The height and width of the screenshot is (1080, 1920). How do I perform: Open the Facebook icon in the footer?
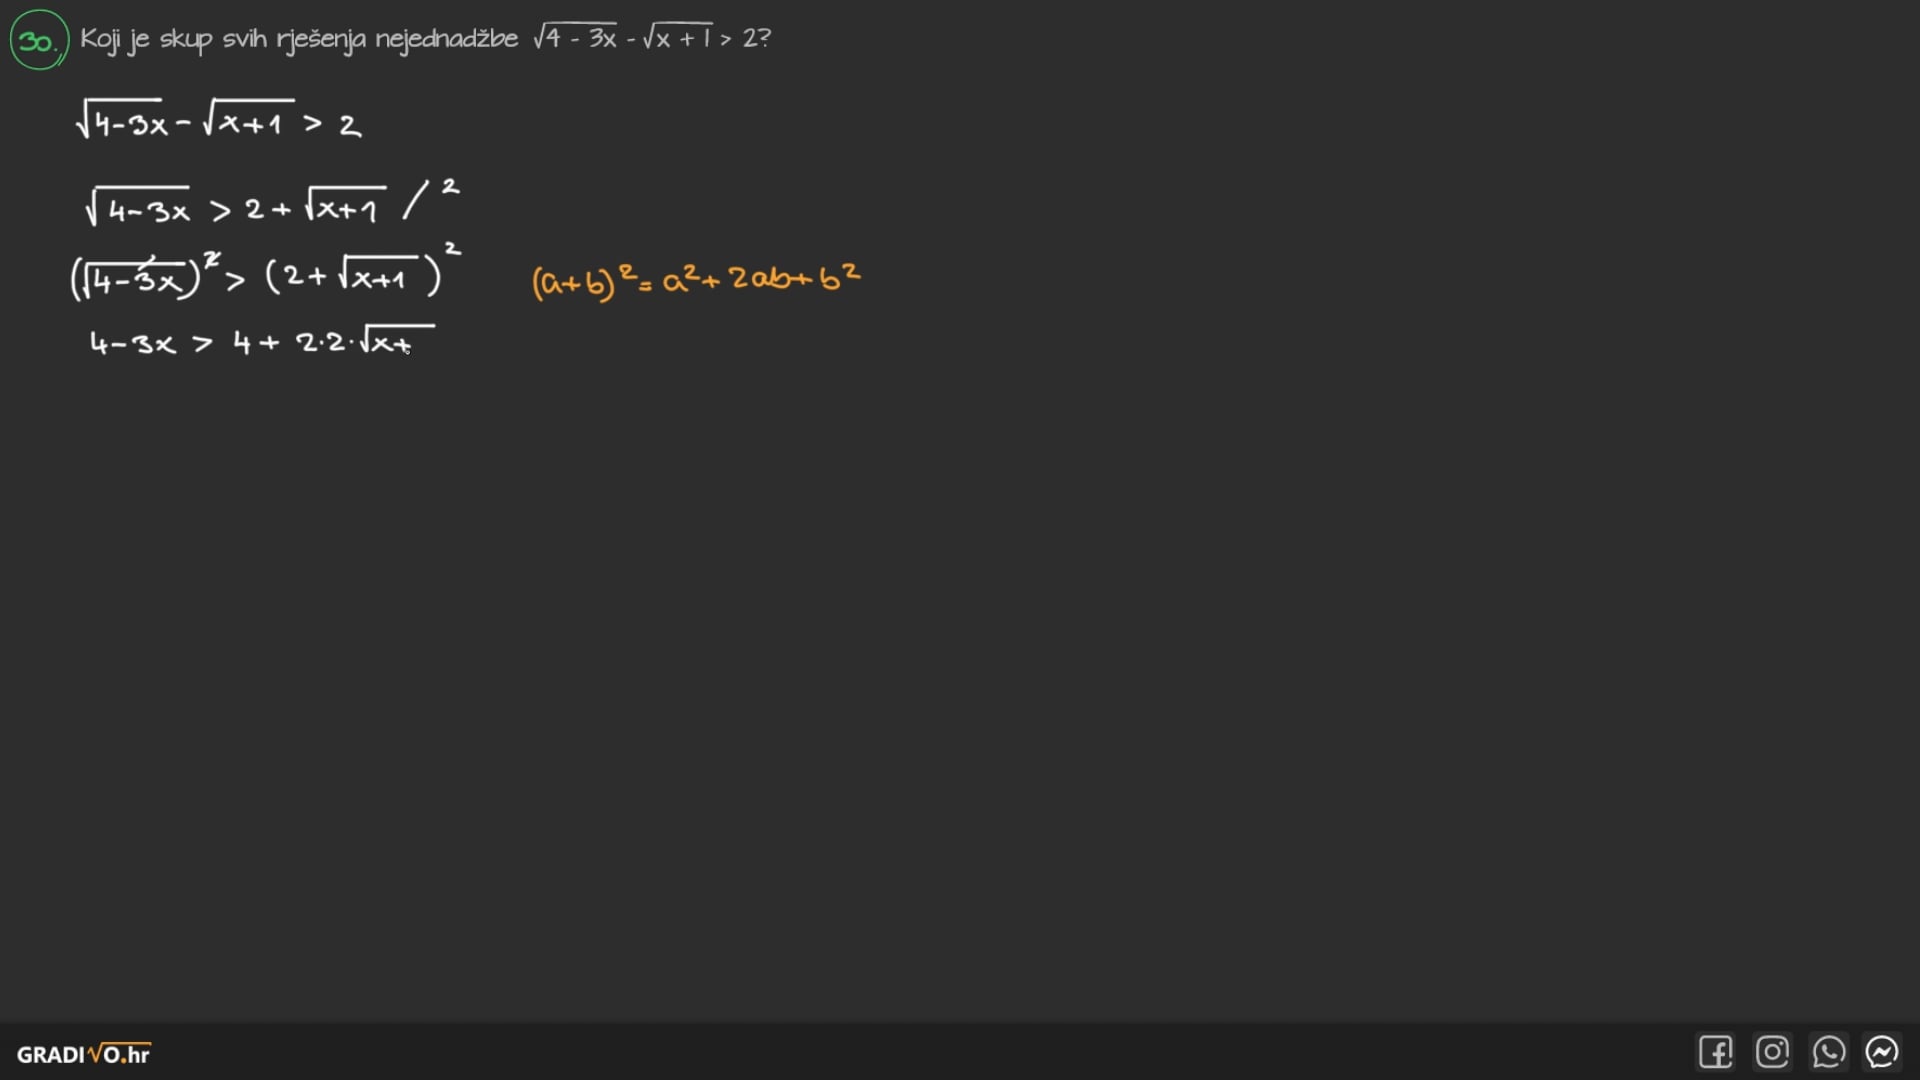(1715, 1052)
